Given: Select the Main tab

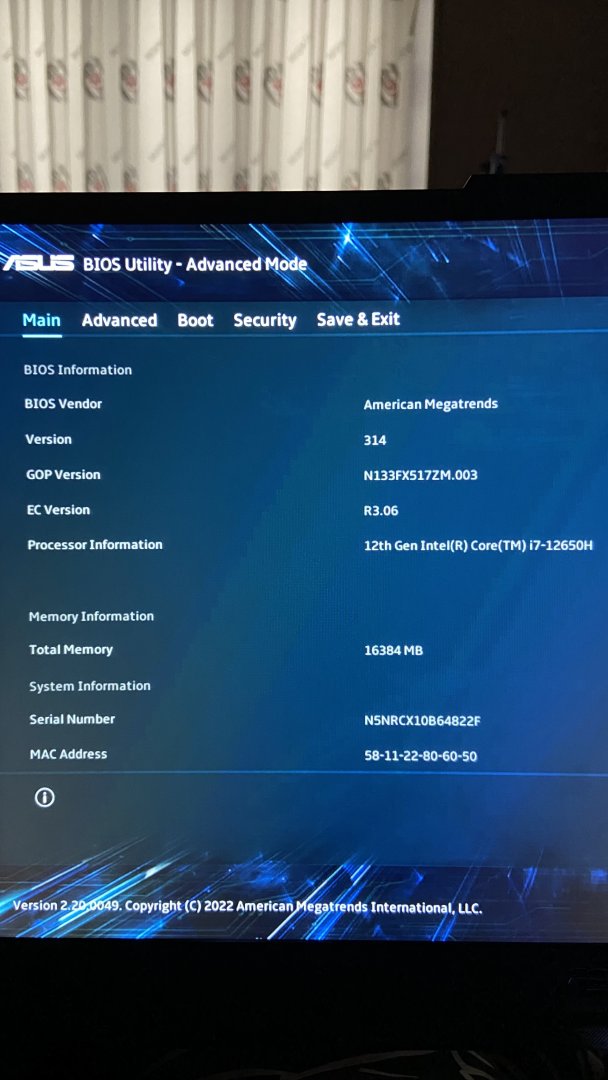Looking at the screenshot, I should pos(41,320).
